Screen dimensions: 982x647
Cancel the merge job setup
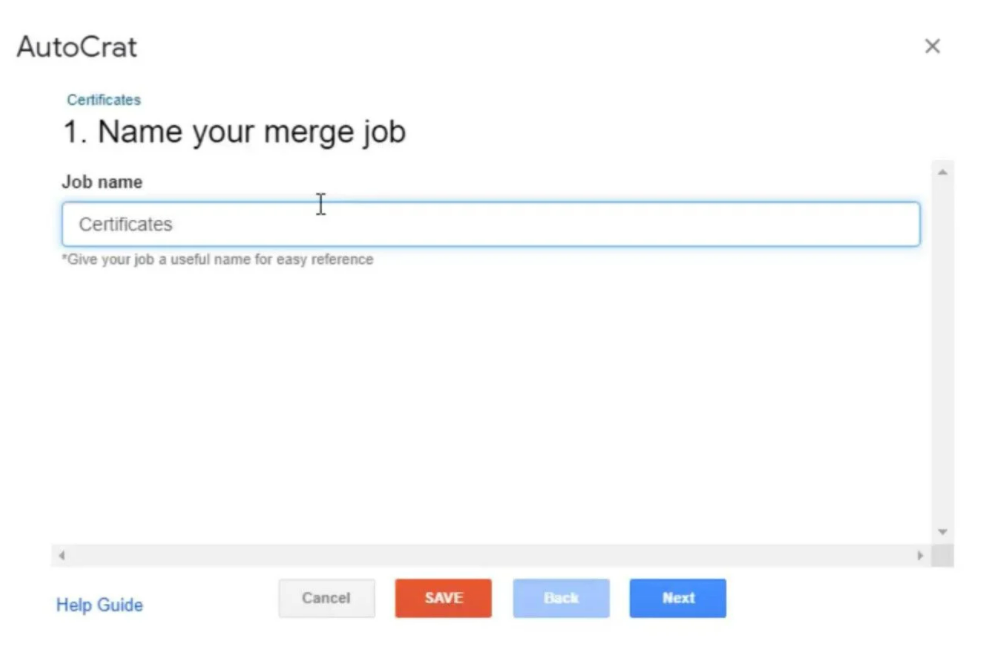[x=326, y=598]
